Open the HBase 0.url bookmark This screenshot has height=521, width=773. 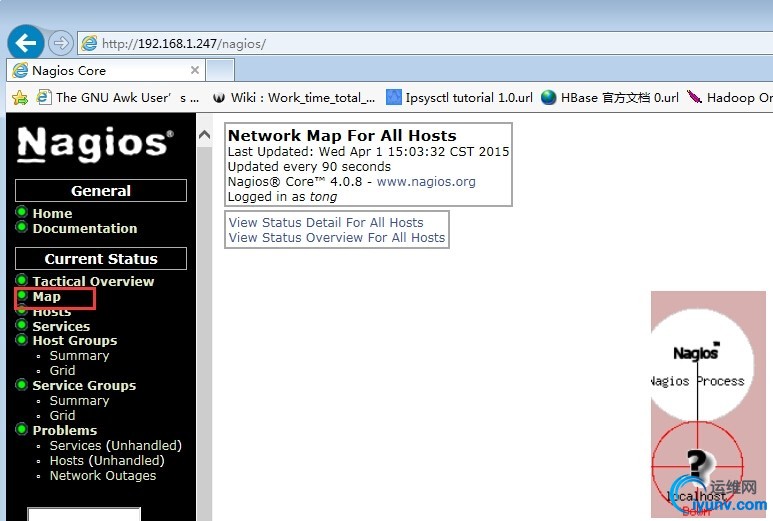coord(610,98)
